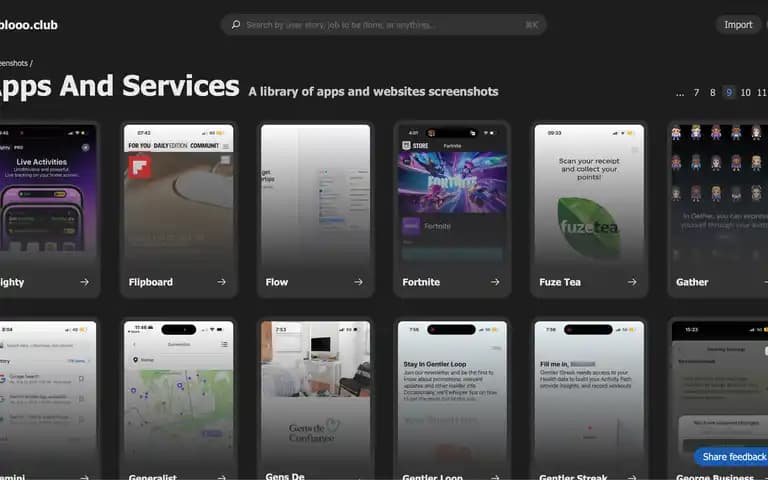
Task: Click the Fuze Tea leaf logo
Action: click(x=589, y=227)
